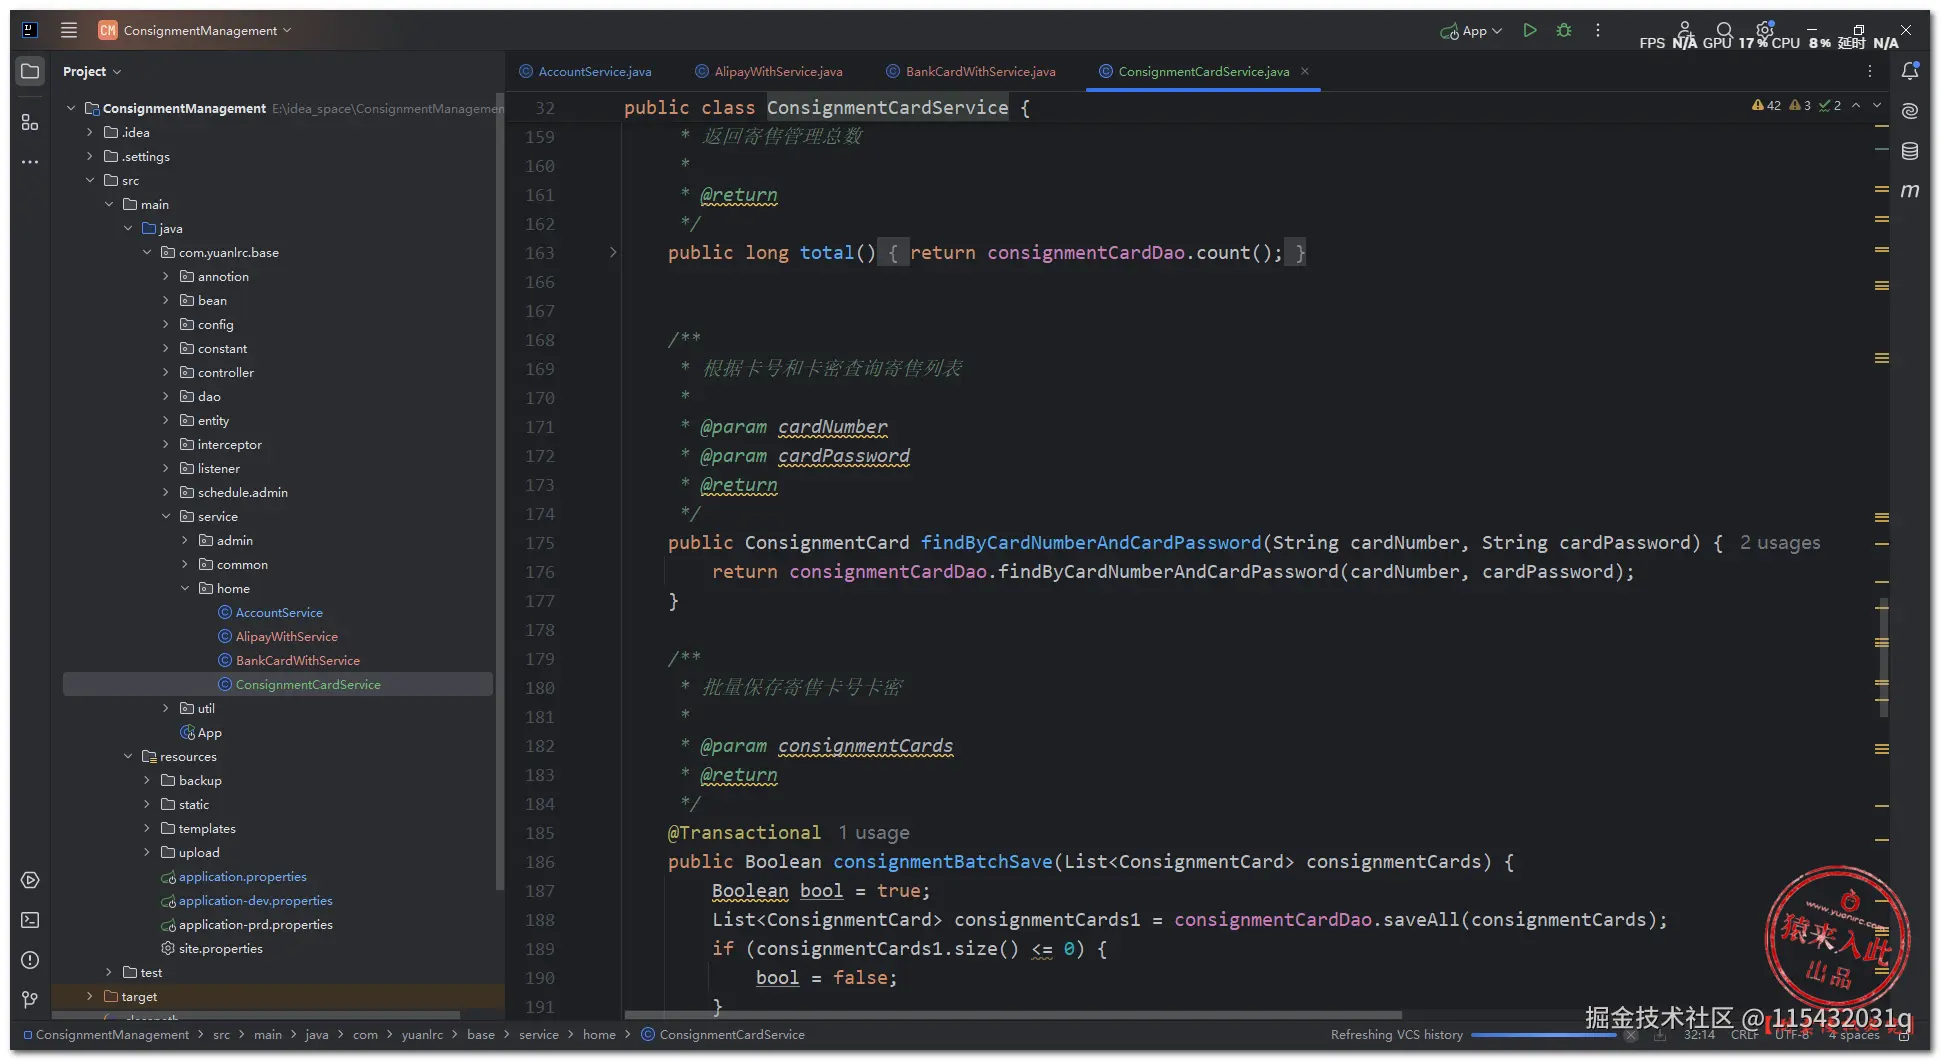Jump to next highlighted problem
The image size is (1941, 1061).
point(1877,105)
